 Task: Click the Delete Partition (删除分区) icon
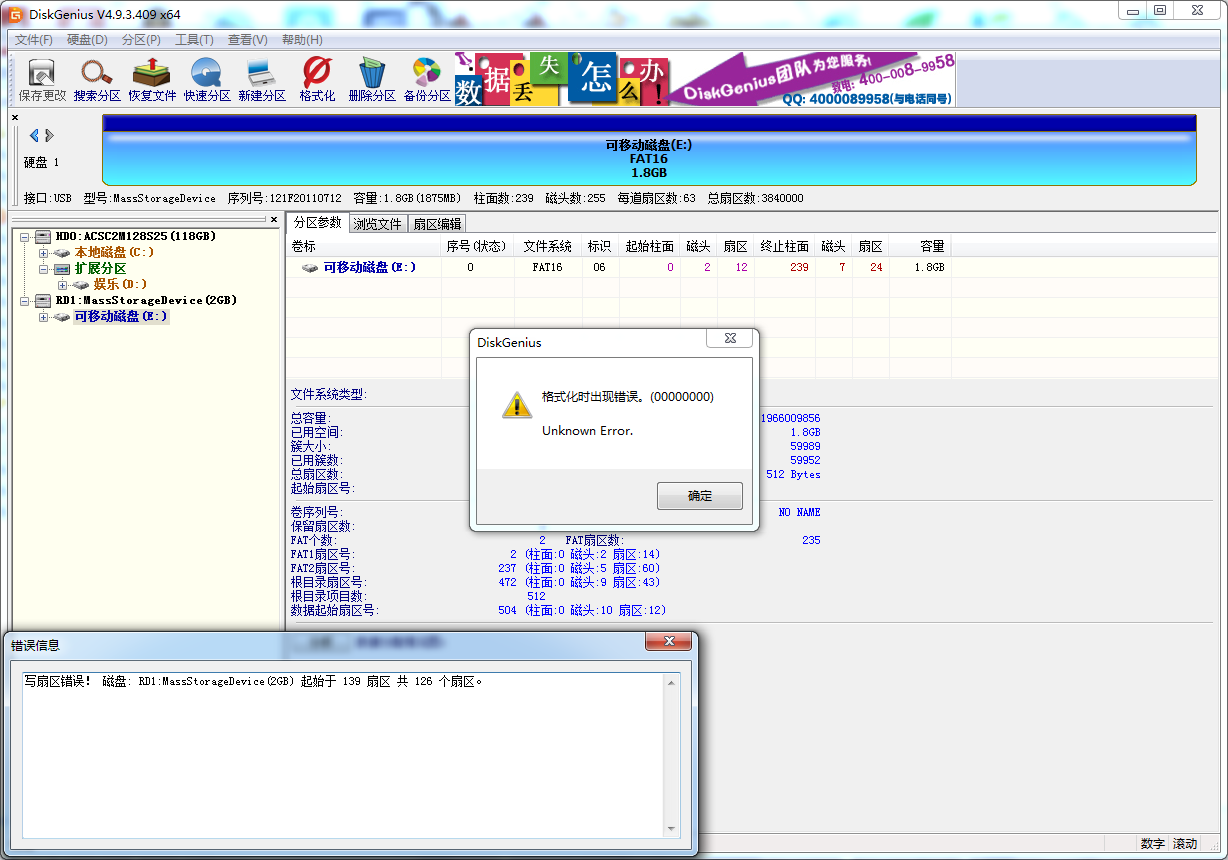[x=372, y=80]
